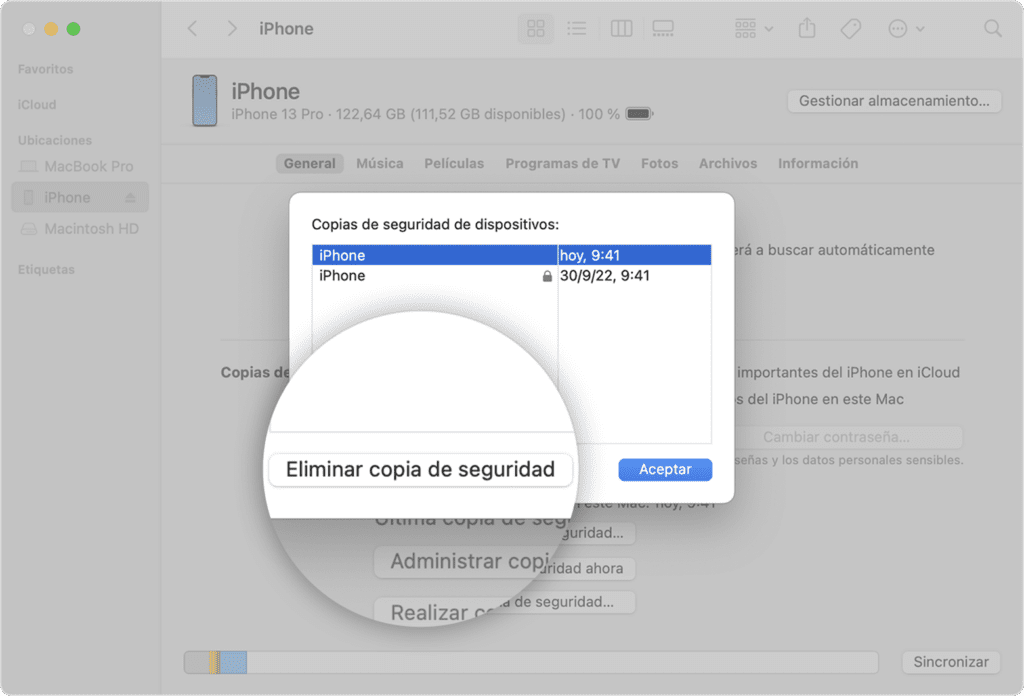Select the backup dated hoy, 9:41
The image size is (1024, 696).
511,255
